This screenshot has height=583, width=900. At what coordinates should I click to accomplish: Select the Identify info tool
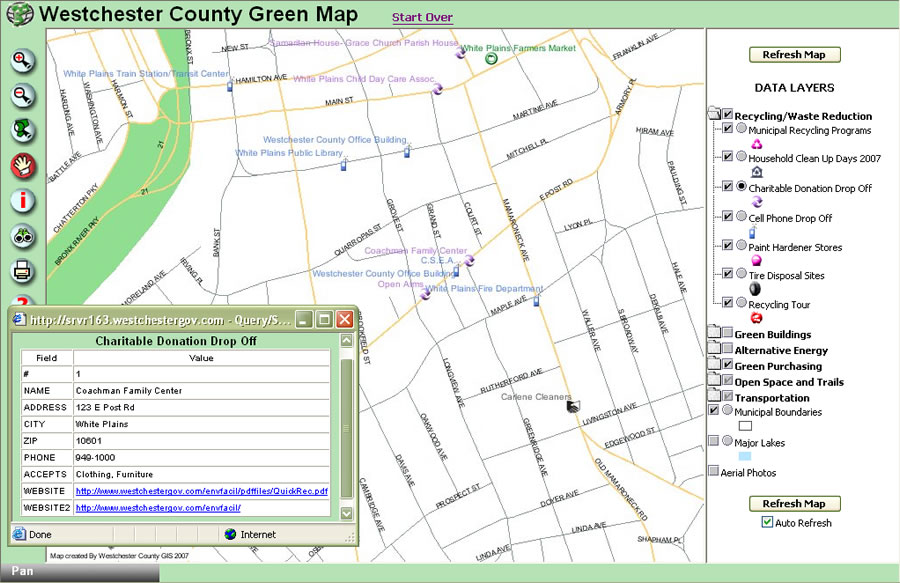coord(22,201)
